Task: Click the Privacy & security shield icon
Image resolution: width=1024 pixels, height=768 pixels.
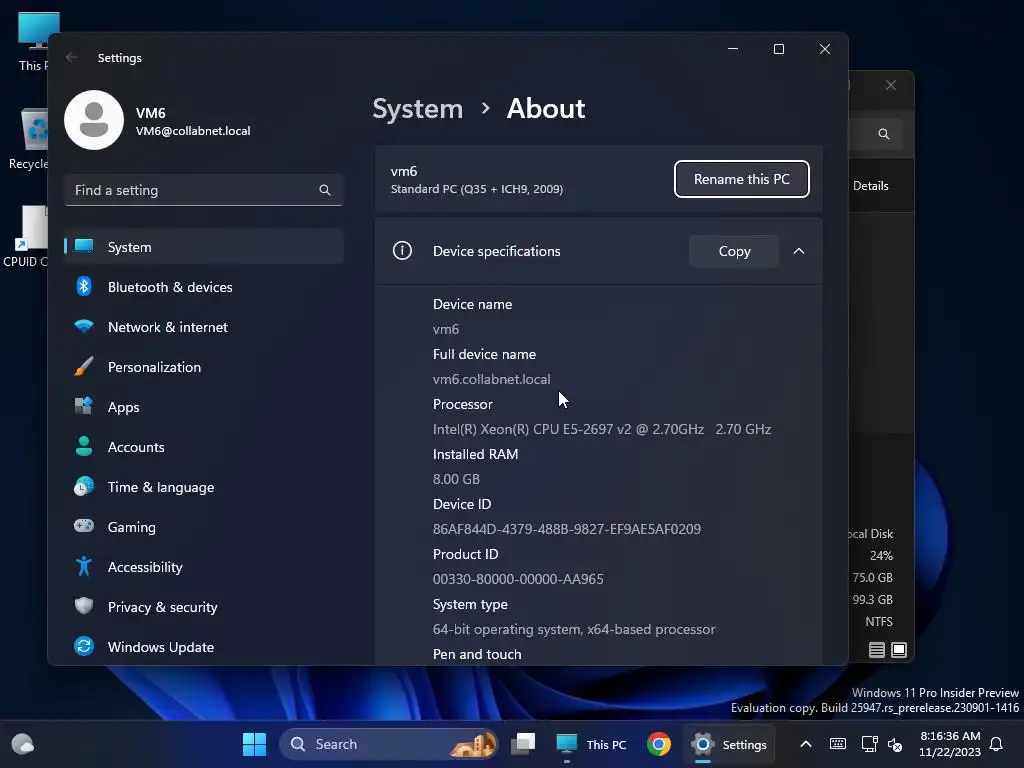Action: [x=84, y=606]
